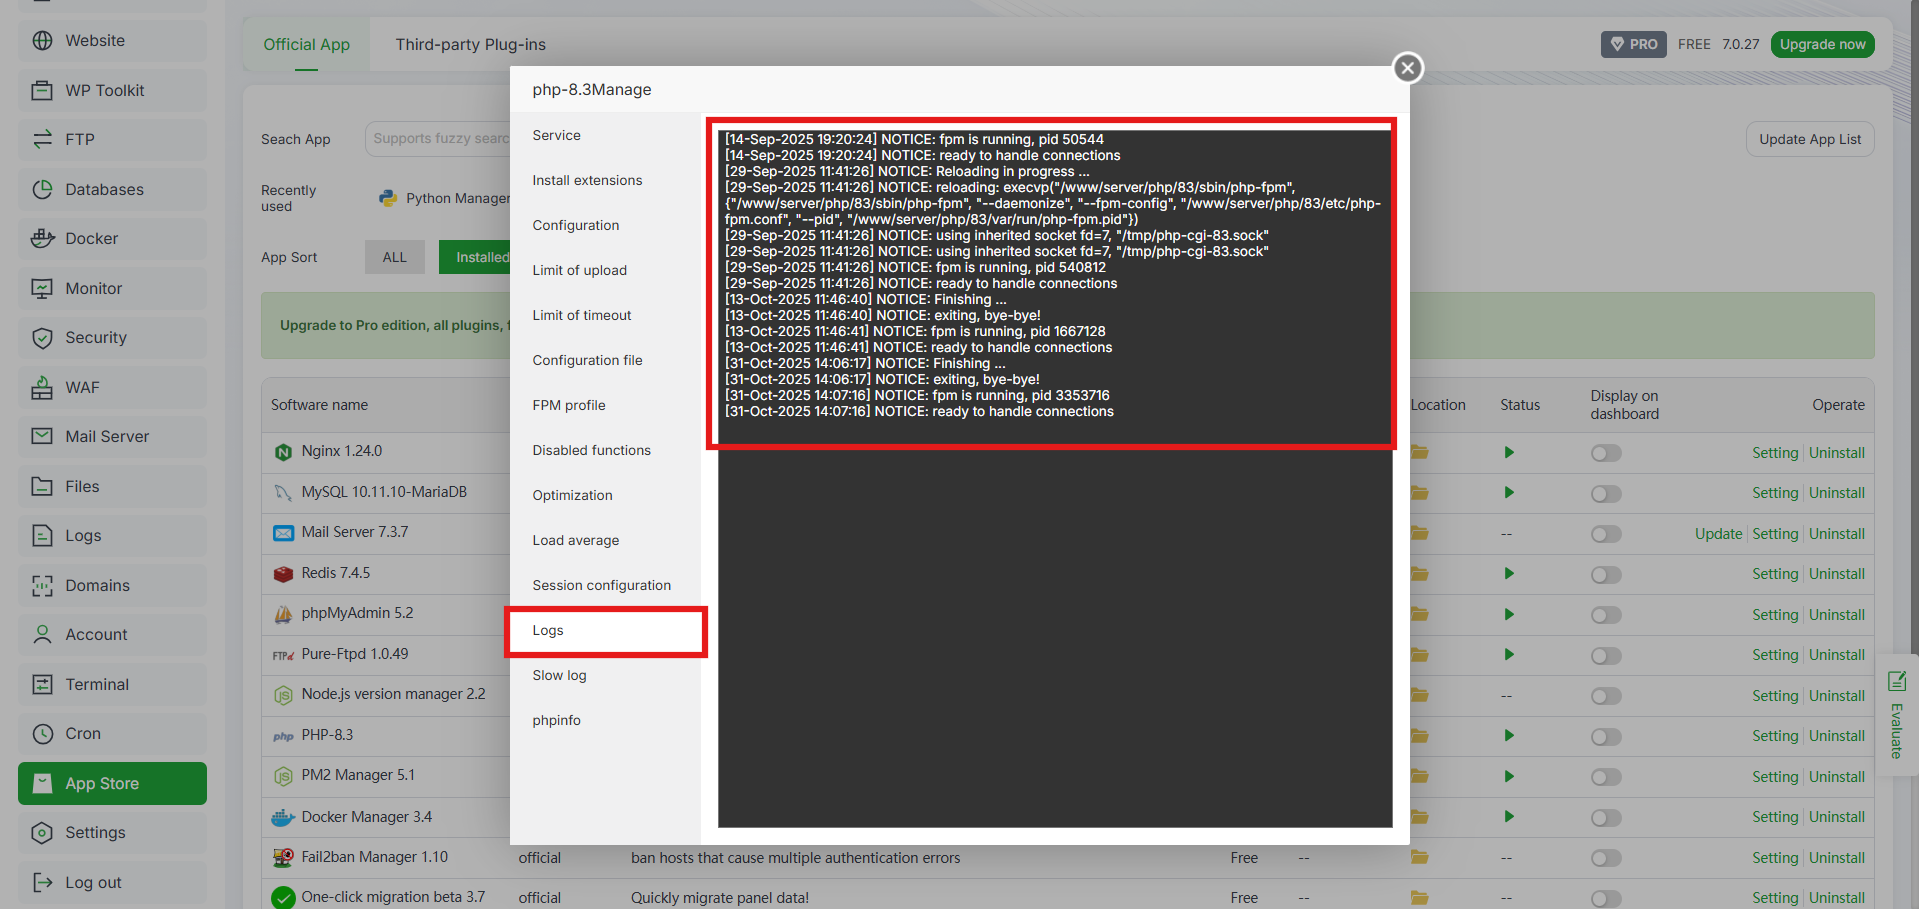Screen dimensions: 1919x909
Task: Switch to Official App tab
Action: [306, 44]
